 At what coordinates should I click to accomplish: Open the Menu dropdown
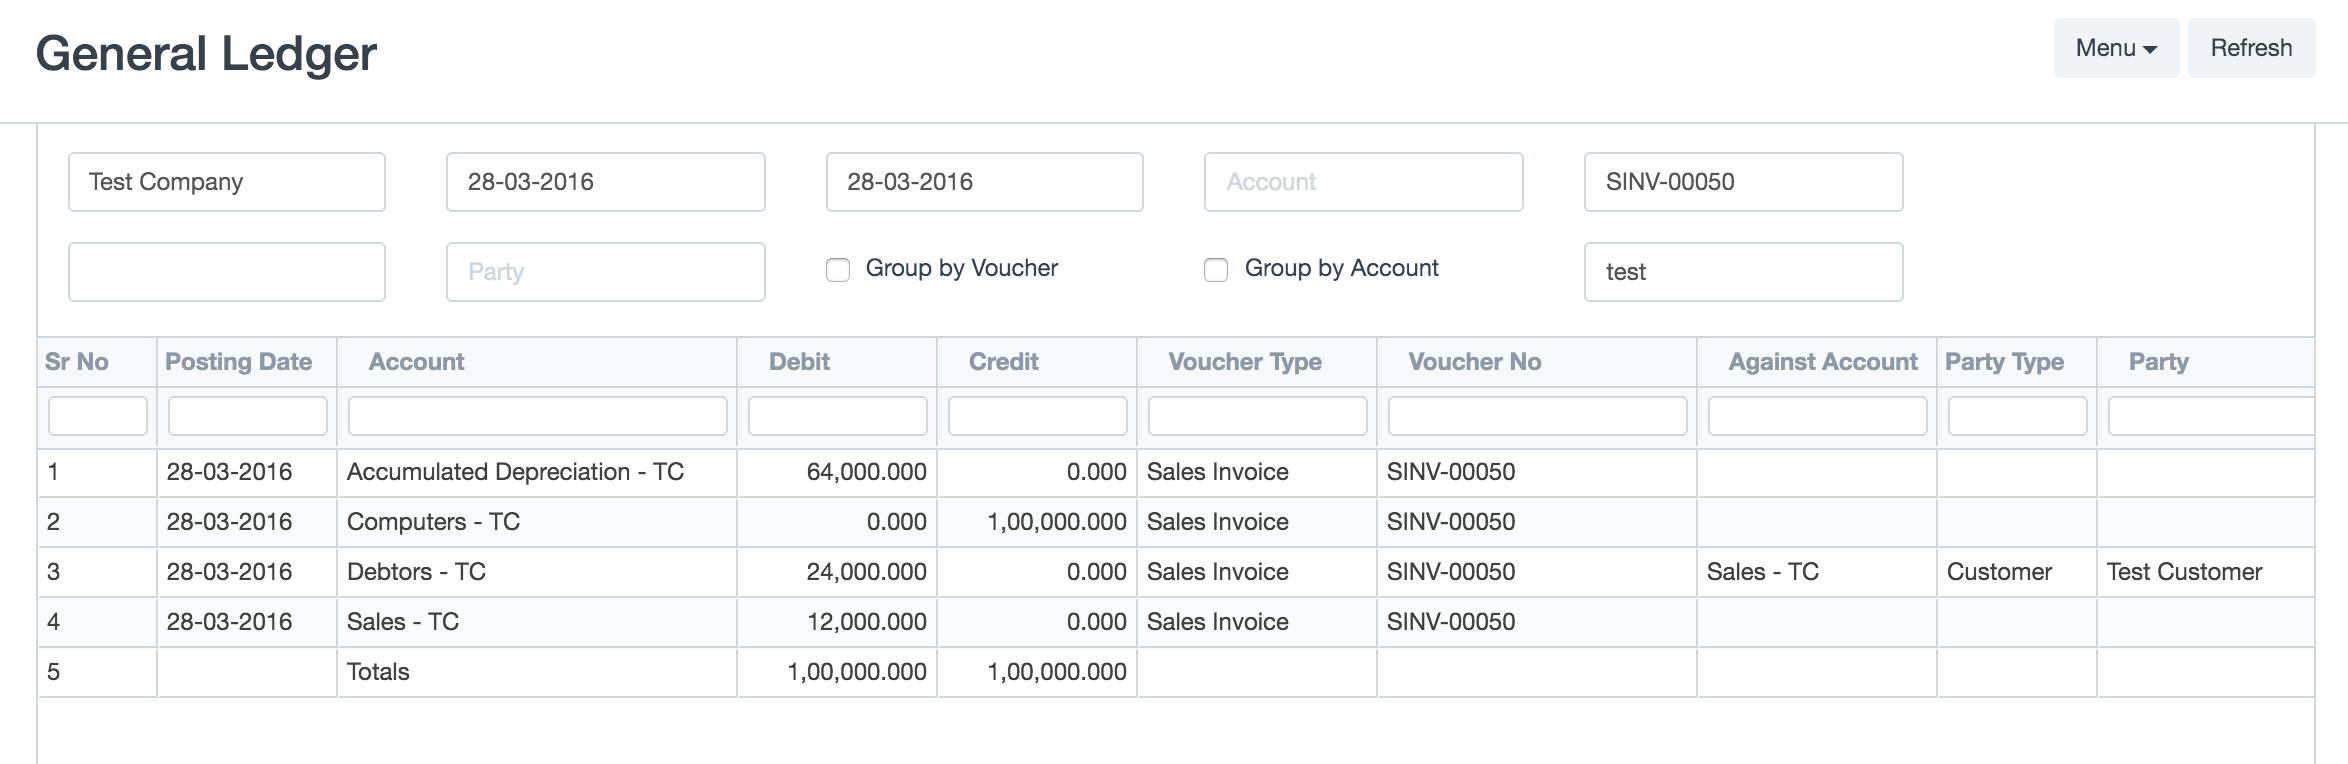(2115, 48)
